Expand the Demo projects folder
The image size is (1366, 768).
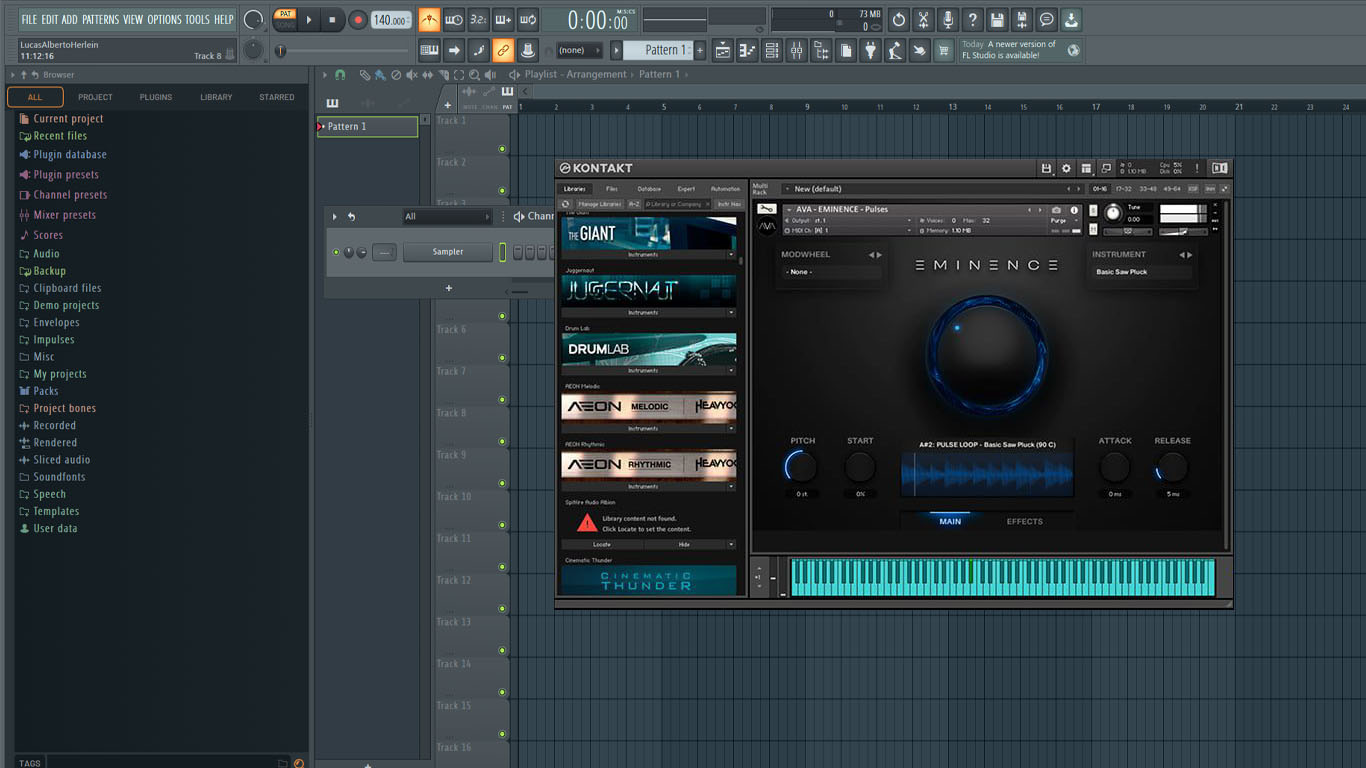(66, 305)
